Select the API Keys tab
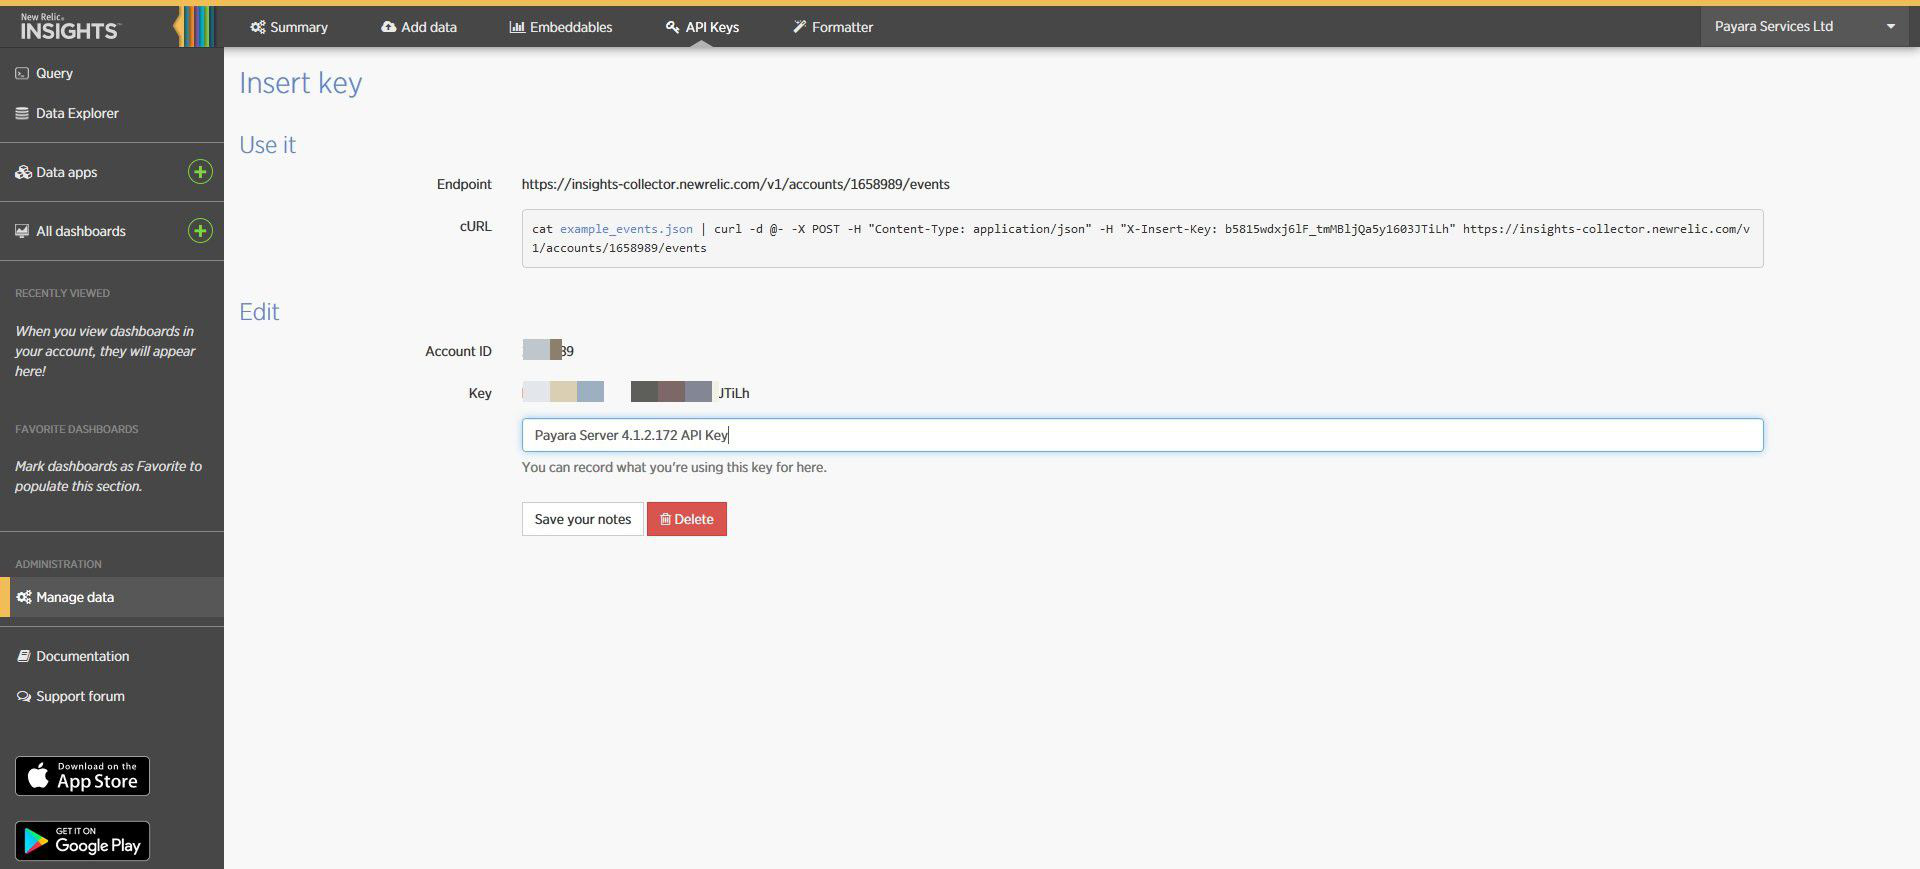Image resolution: width=1920 pixels, height=869 pixels. tap(702, 27)
